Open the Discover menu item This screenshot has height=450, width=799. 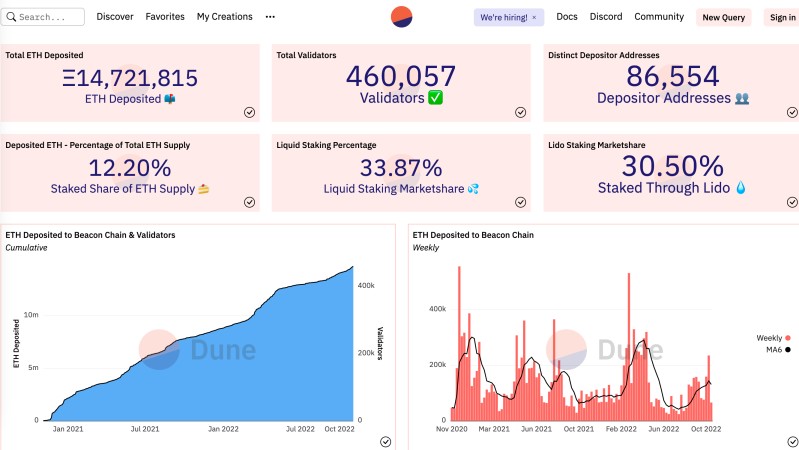115,17
